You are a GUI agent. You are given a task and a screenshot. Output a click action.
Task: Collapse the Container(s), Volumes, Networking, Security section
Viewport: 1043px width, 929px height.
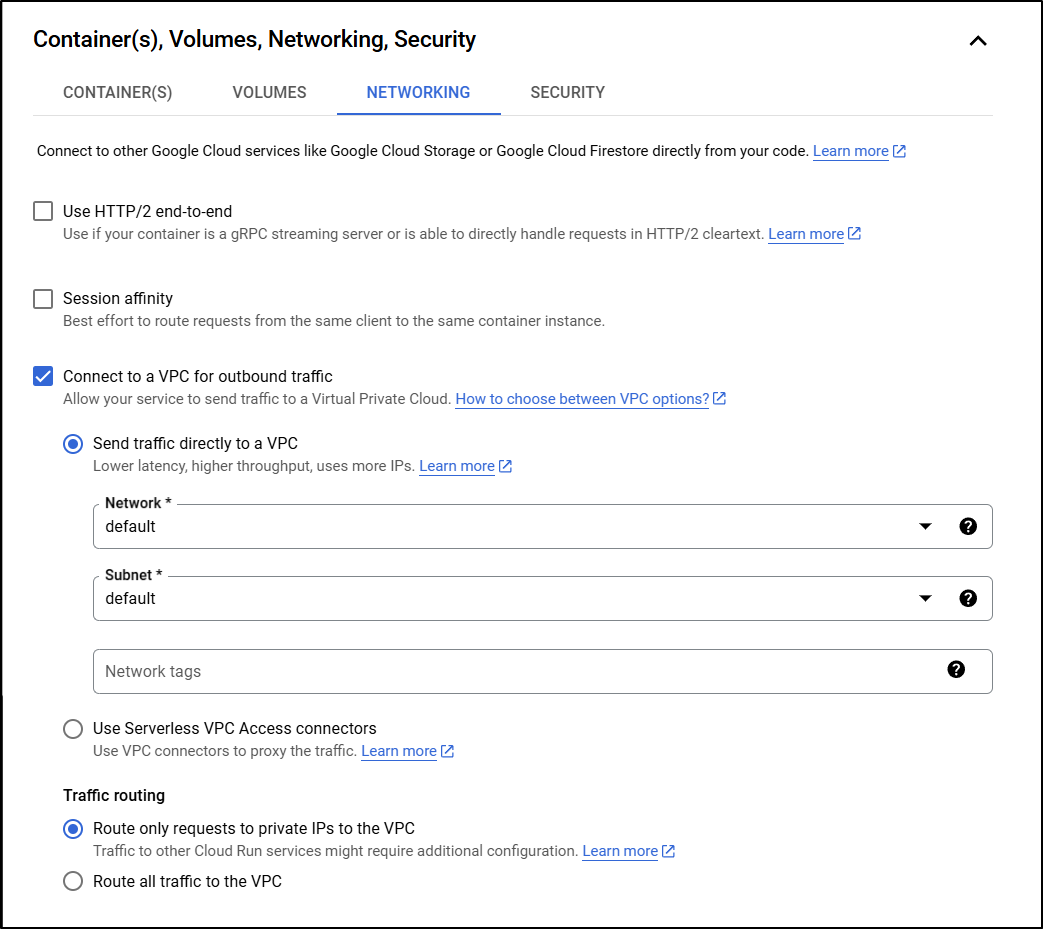click(x=977, y=41)
